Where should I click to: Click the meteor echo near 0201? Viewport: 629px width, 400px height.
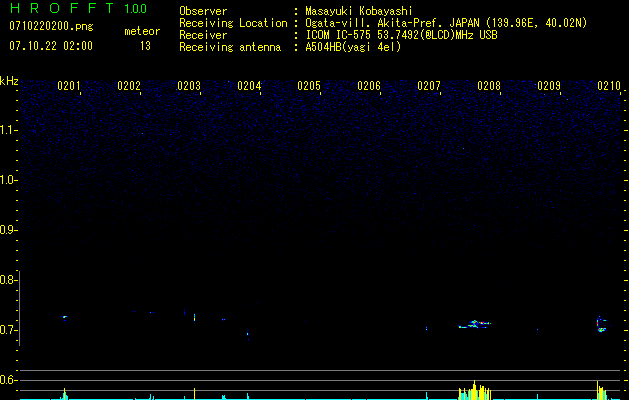tap(65, 318)
